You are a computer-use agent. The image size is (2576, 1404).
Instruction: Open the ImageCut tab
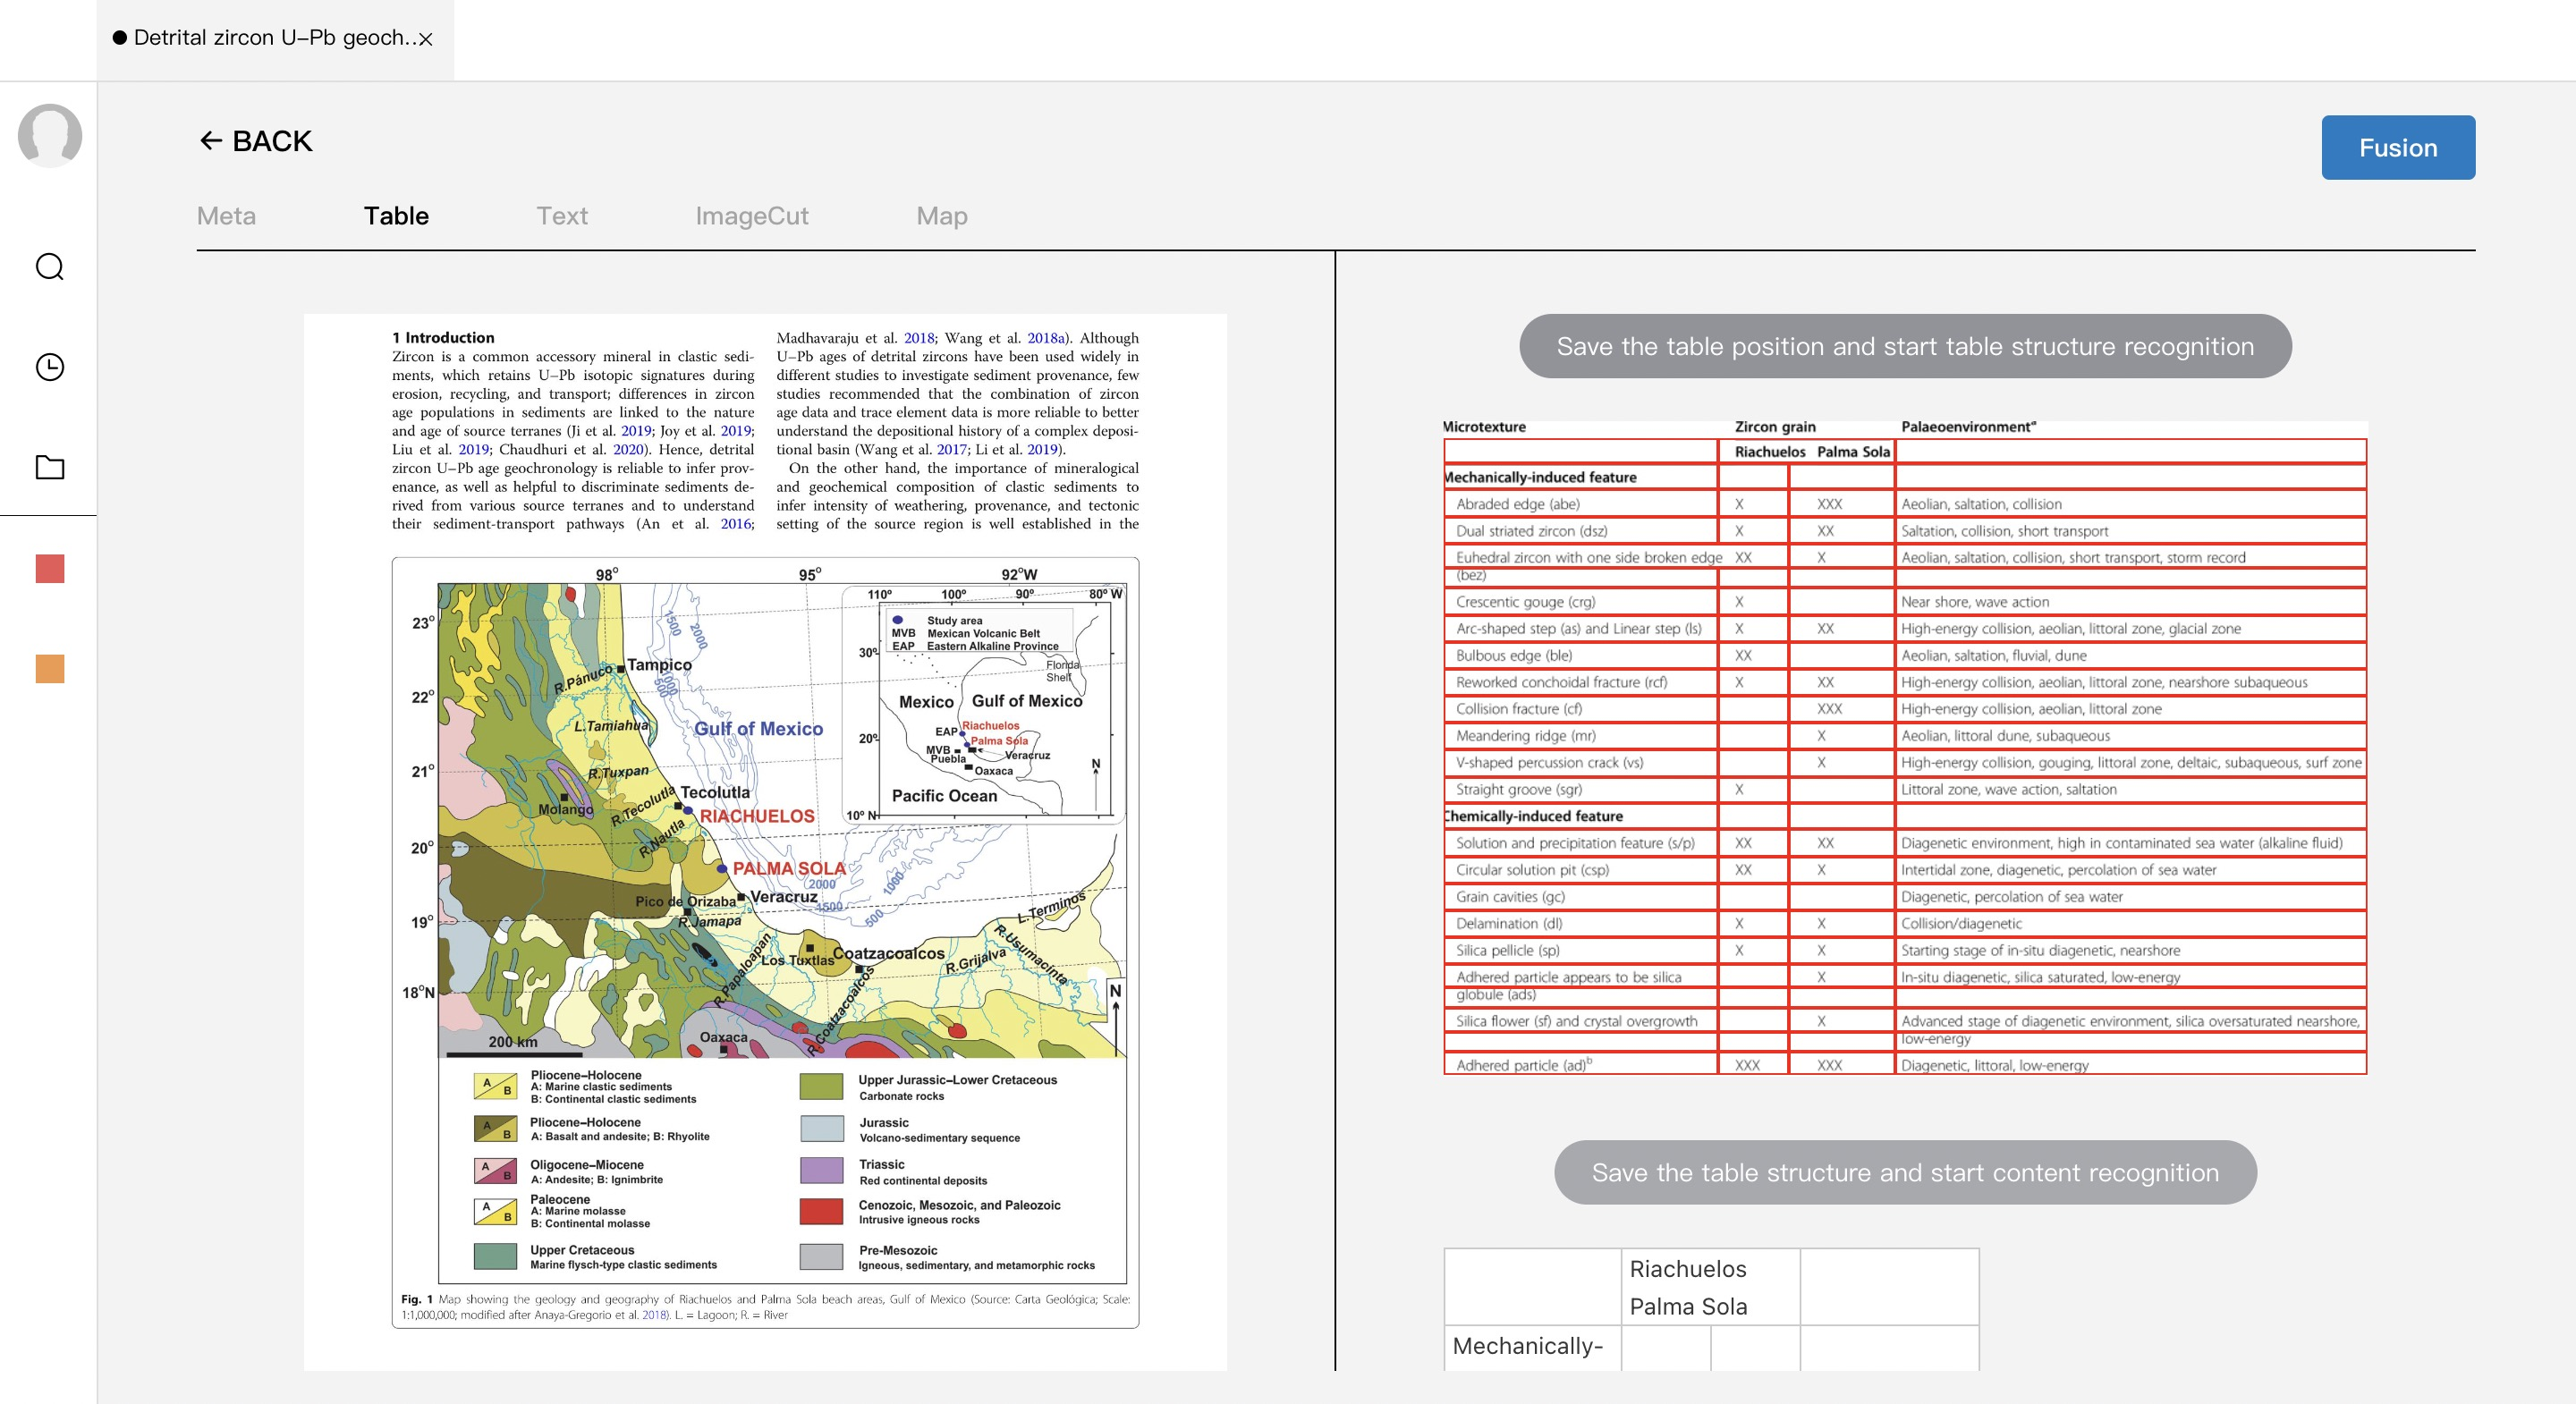point(752,216)
